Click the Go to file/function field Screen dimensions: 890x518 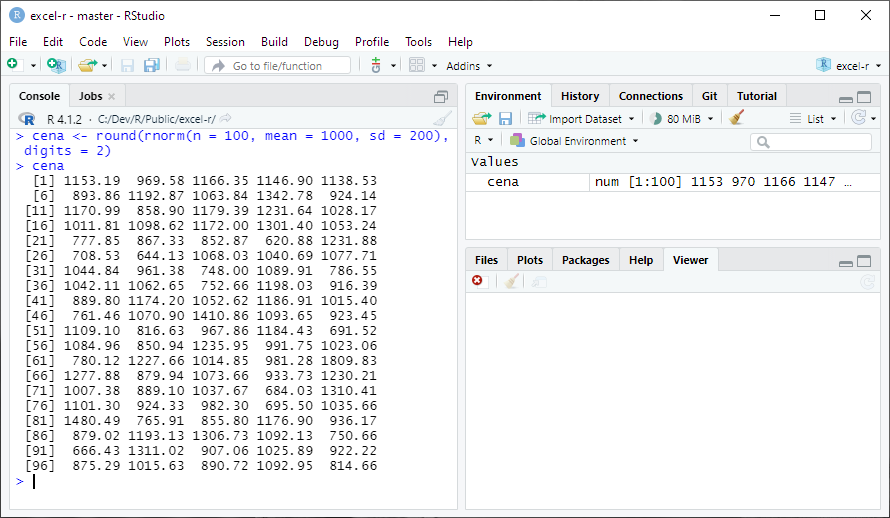[278, 66]
